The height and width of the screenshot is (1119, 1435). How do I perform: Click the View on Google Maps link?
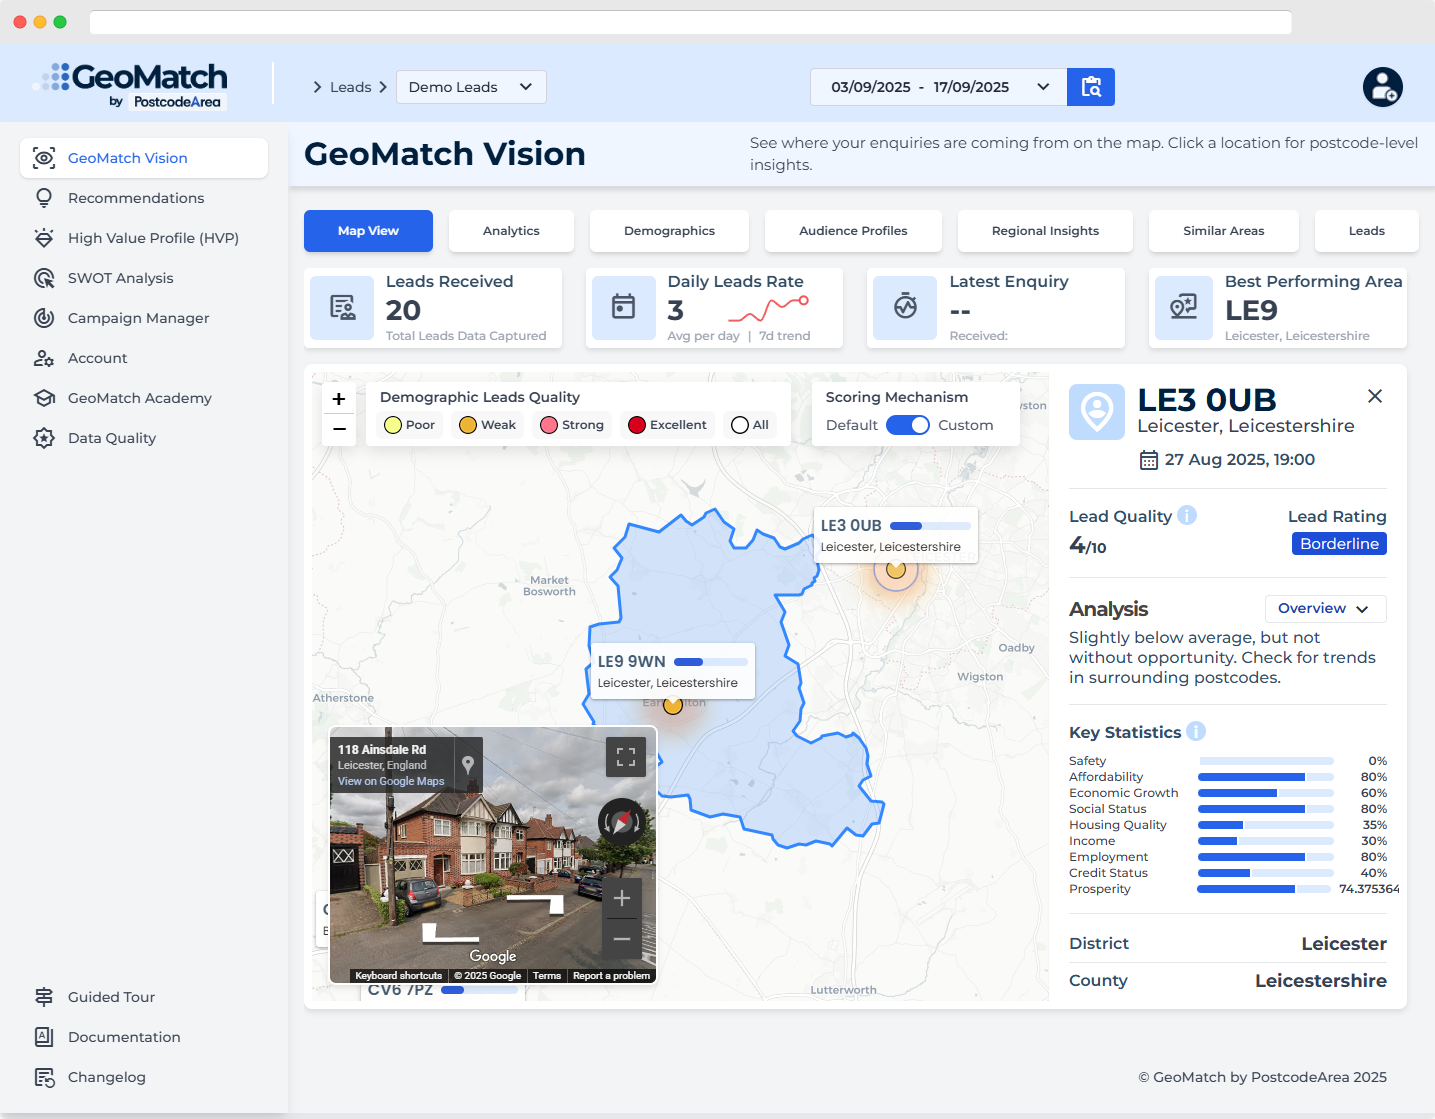tap(391, 781)
